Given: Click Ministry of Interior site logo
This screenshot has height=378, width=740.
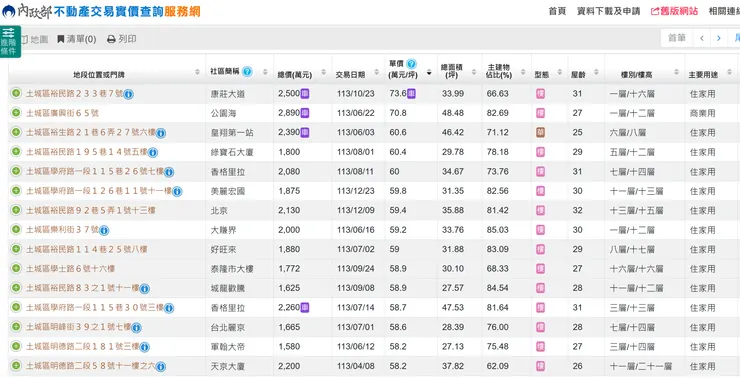Looking at the screenshot, I should [x=101, y=11].
